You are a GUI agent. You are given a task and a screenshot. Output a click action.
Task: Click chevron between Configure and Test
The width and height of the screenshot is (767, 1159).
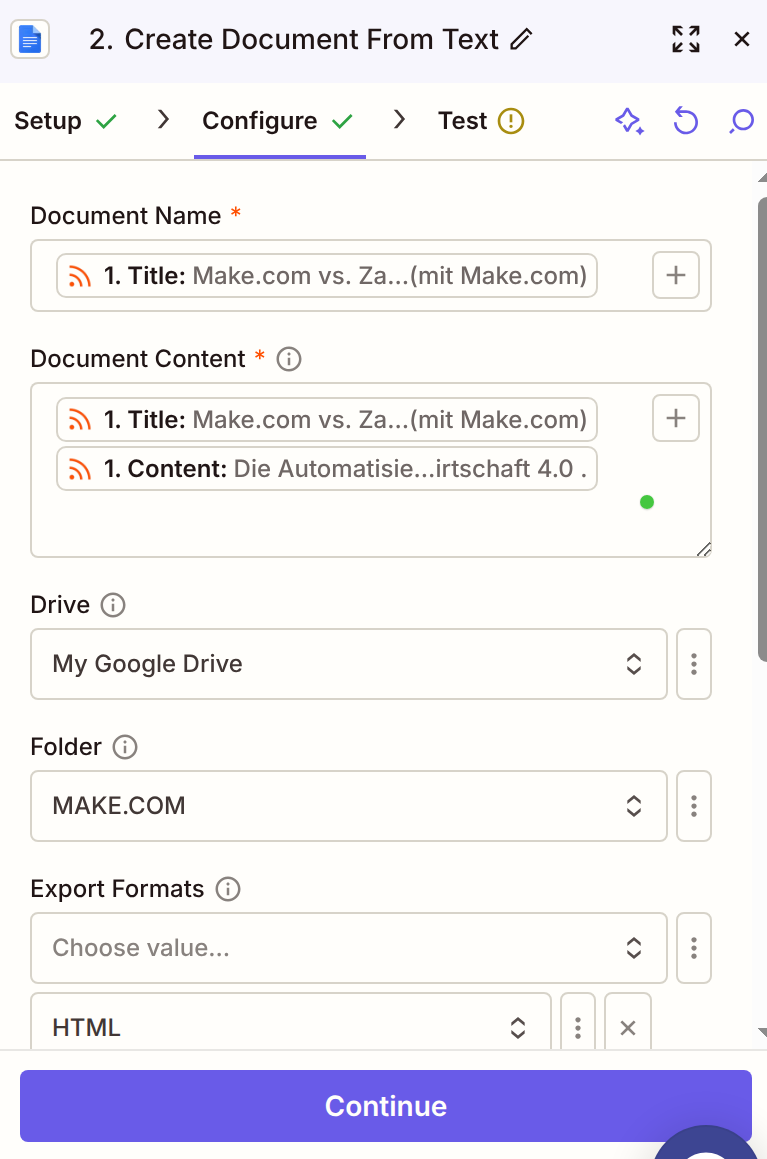coord(399,119)
